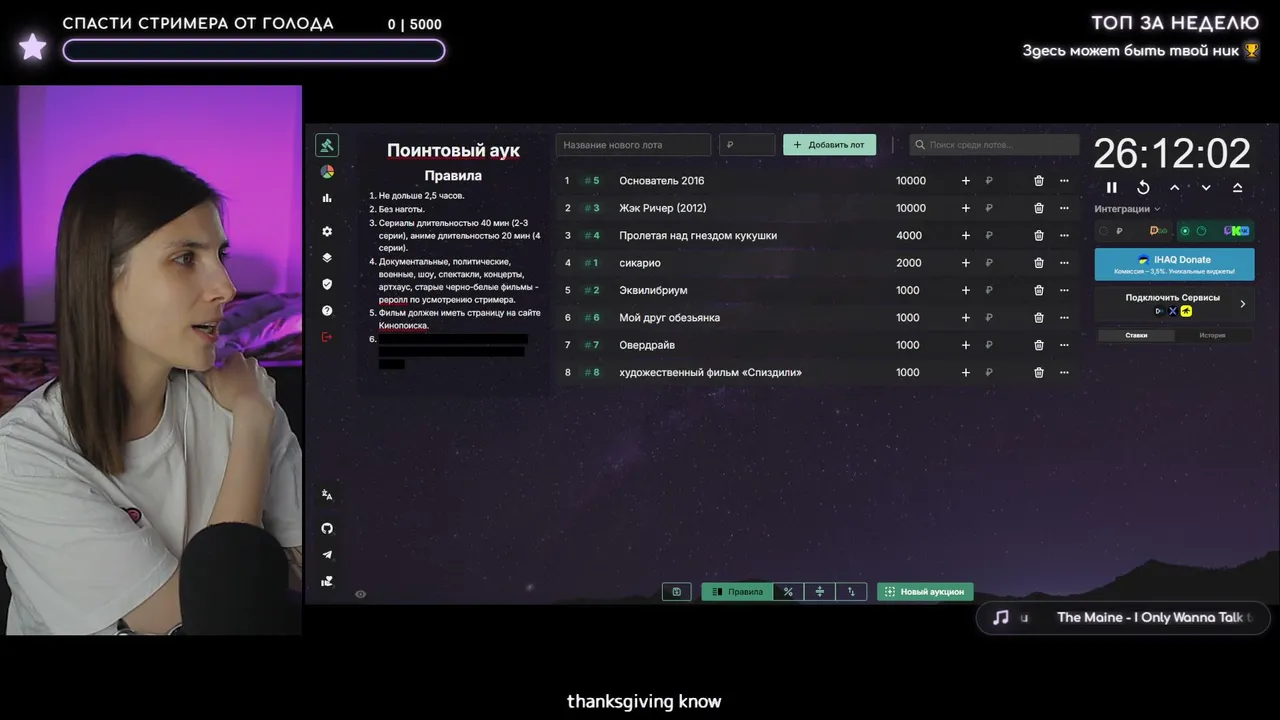Open the settings gear in sidebar
Screen dimensions: 1280x720
[x=327, y=231]
